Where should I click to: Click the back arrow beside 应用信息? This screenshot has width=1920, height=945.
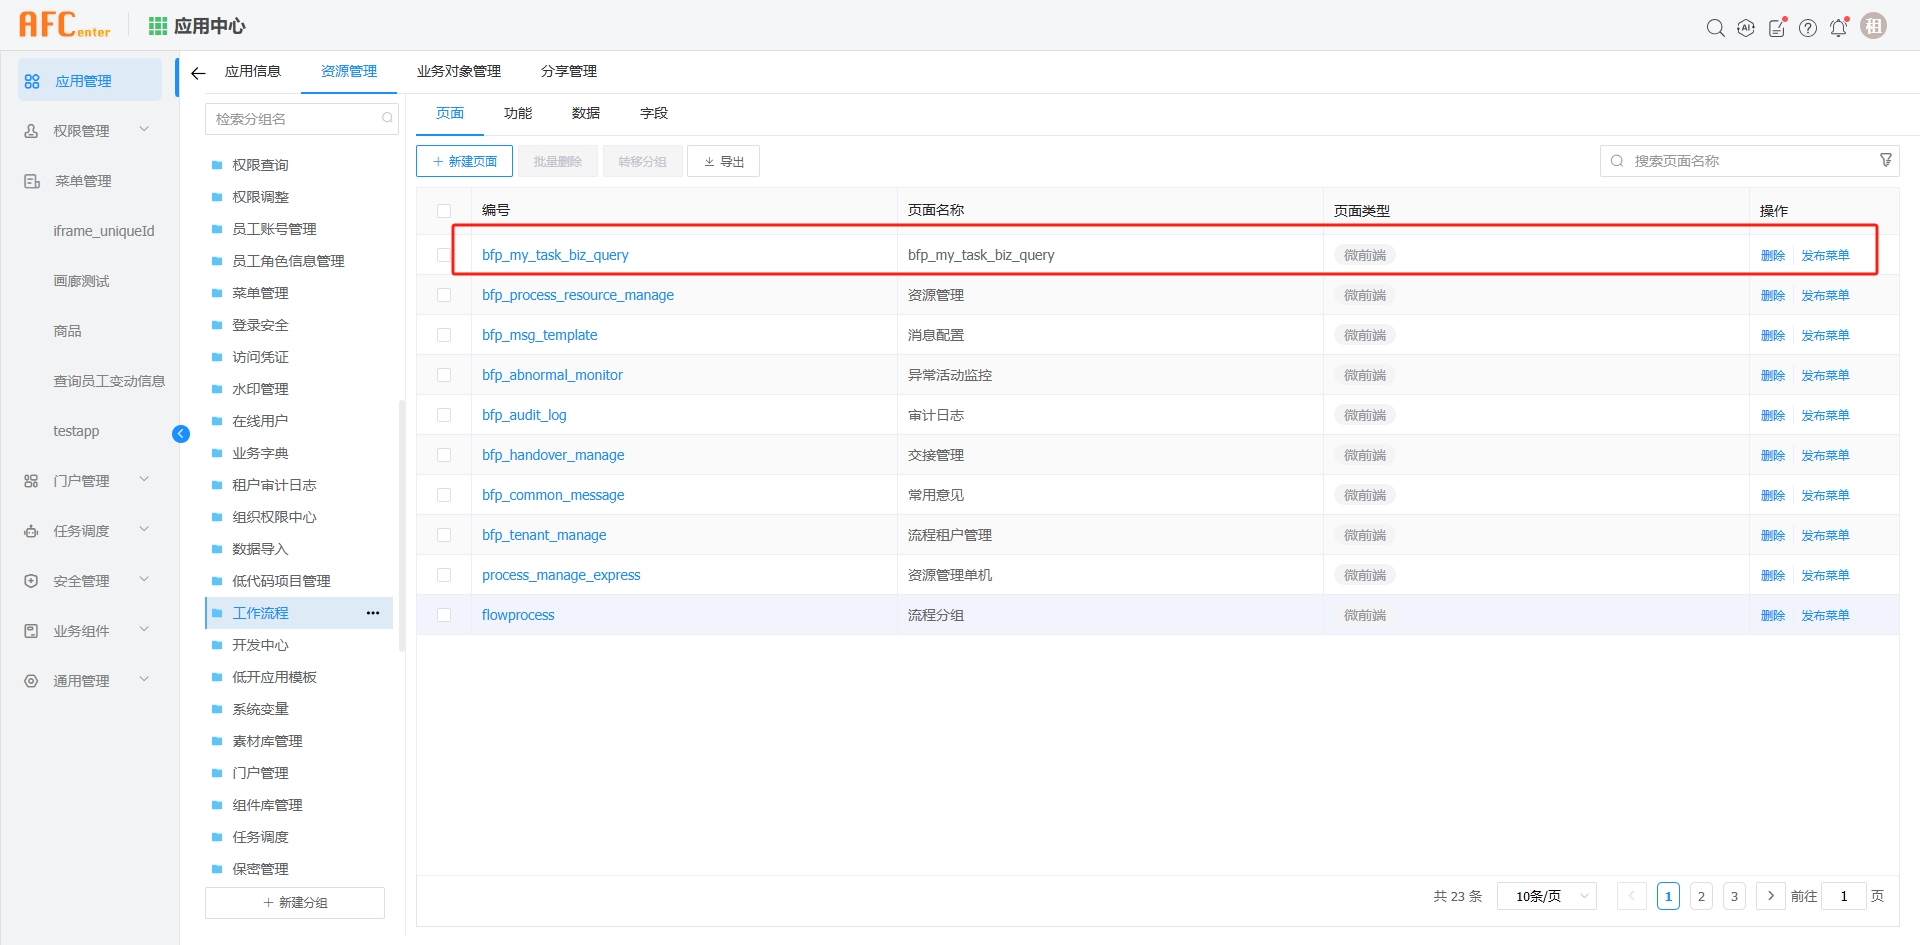(198, 72)
